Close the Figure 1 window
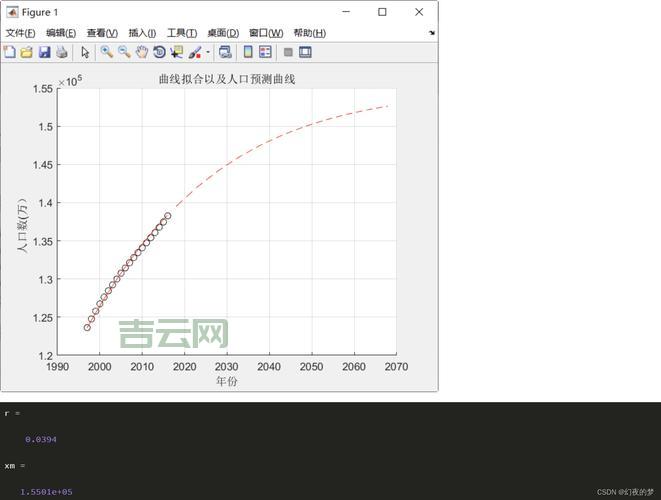This screenshot has width=661, height=500. (419, 12)
